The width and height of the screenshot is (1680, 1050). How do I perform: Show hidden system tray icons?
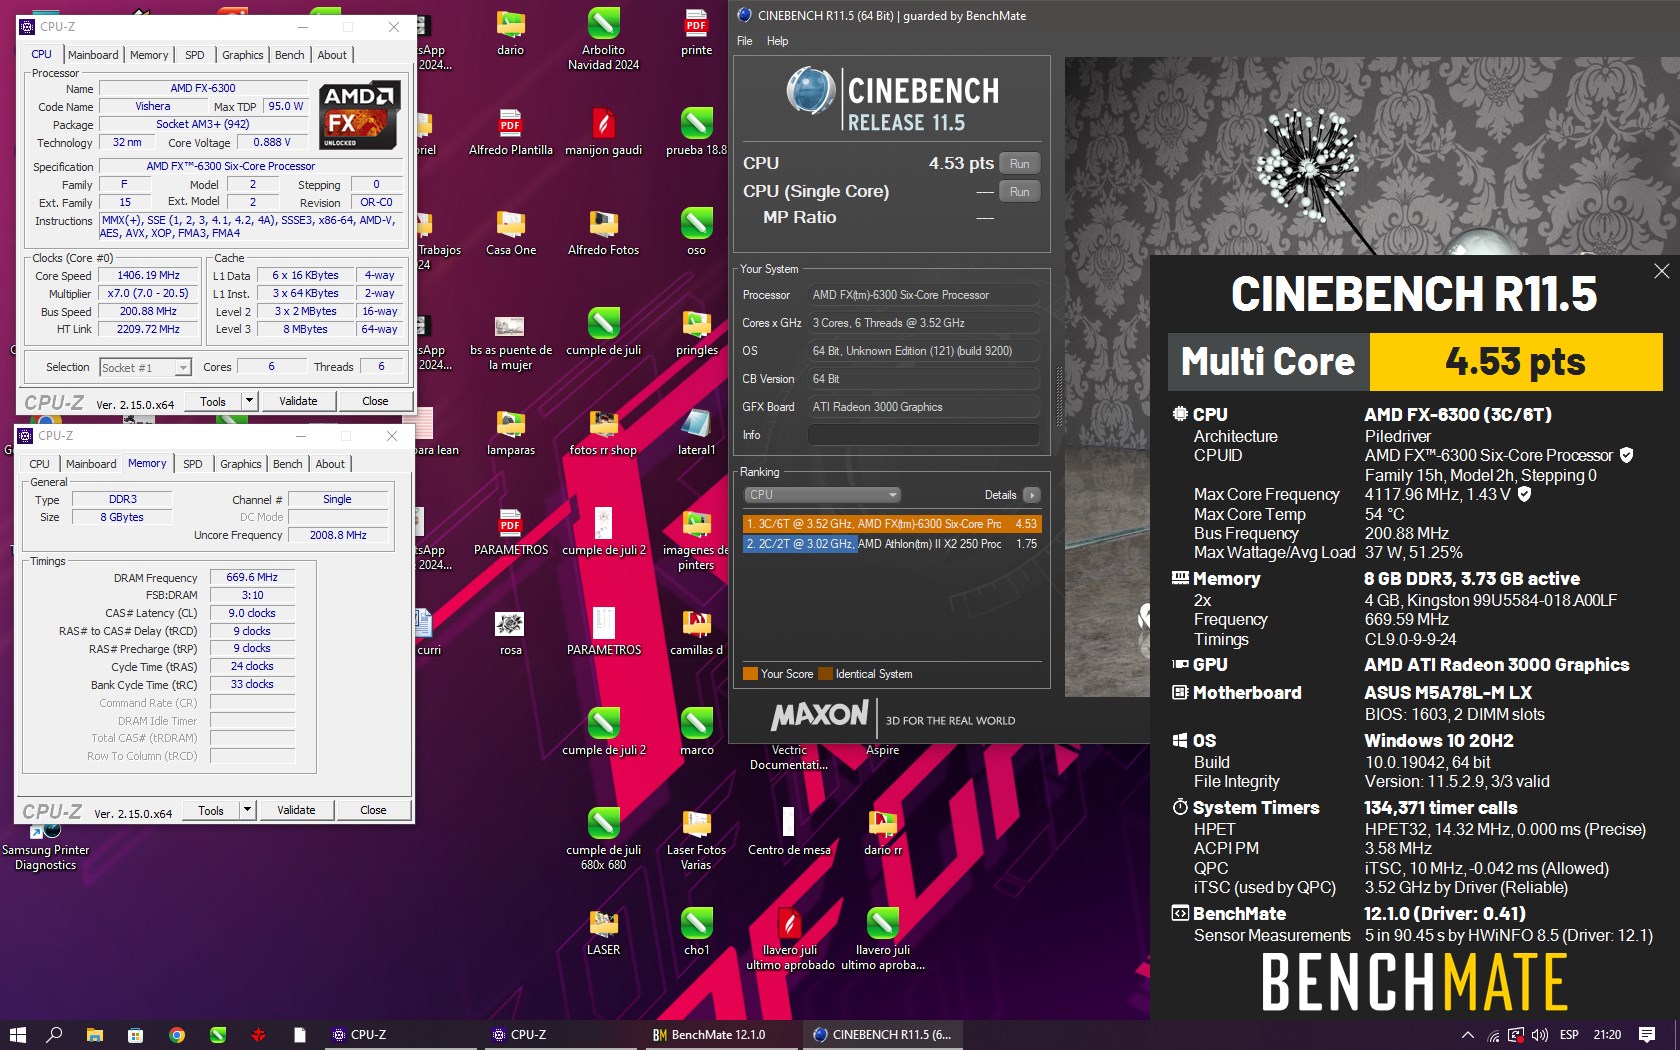1467,1035
